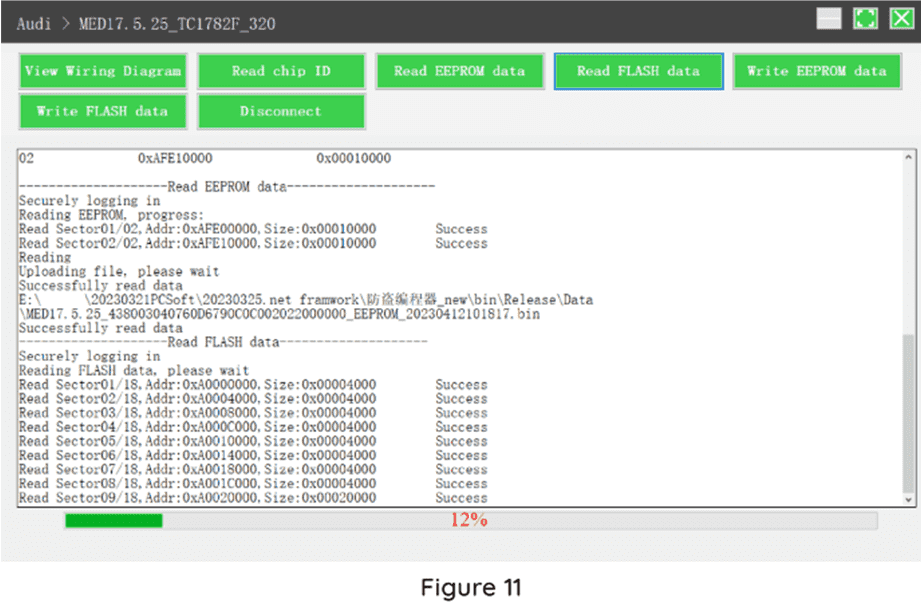This screenshot has height=604, width=921.
Task: Click the Read FLASH data button
Action: pos(638,72)
